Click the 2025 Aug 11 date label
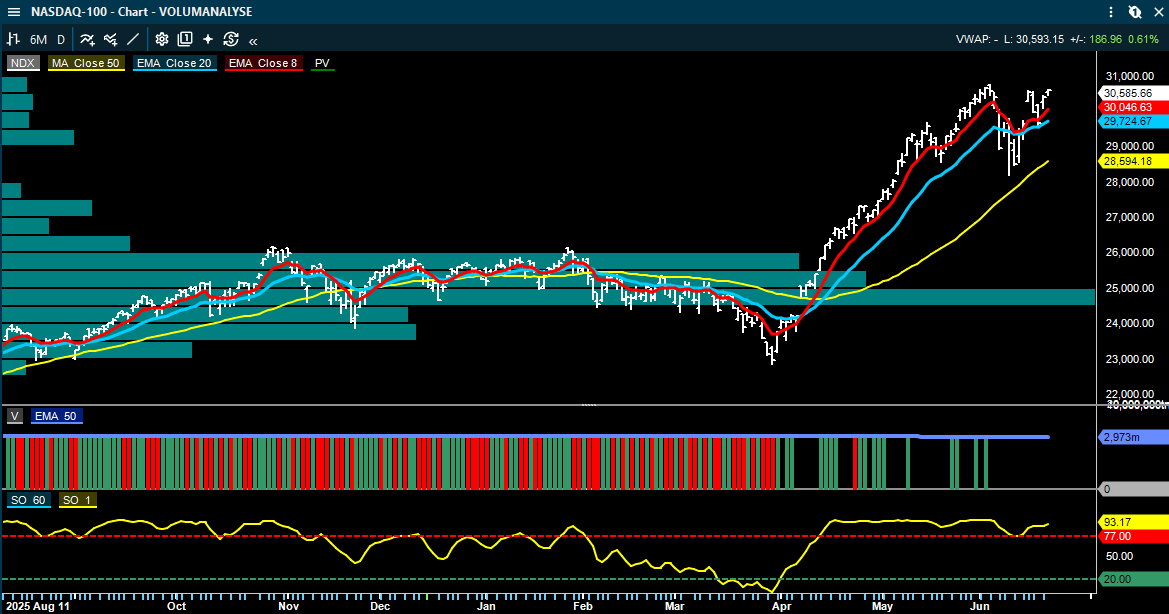 tap(37, 607)
